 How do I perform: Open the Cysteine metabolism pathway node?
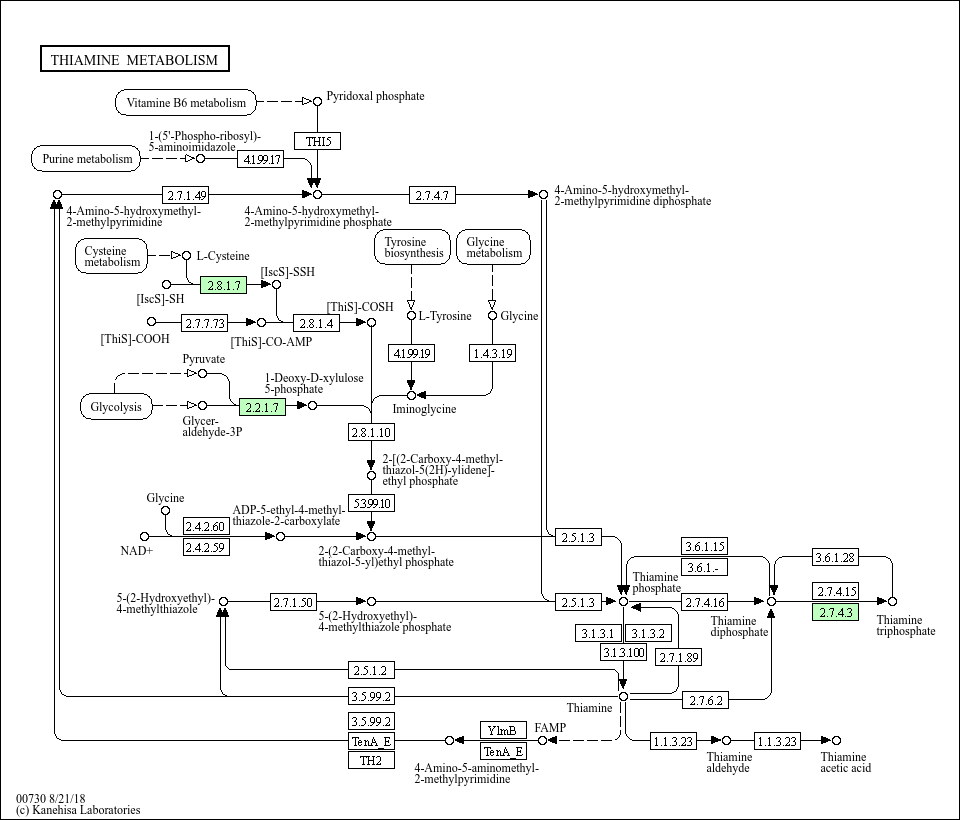[x=112, y=257]
